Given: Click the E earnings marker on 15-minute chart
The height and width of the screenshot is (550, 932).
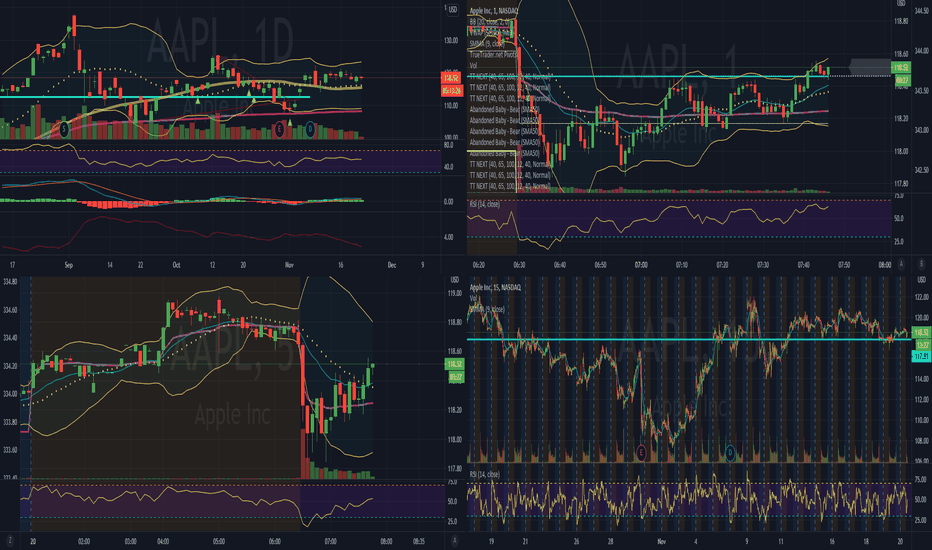Looking at the screenshot, I should [x=641, y=453].
